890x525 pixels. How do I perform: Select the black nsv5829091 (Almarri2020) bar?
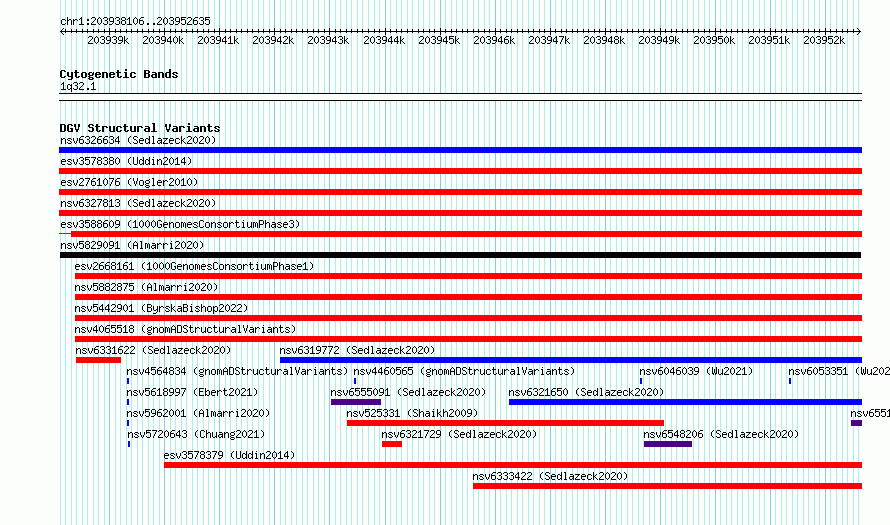tap(460, 255)
